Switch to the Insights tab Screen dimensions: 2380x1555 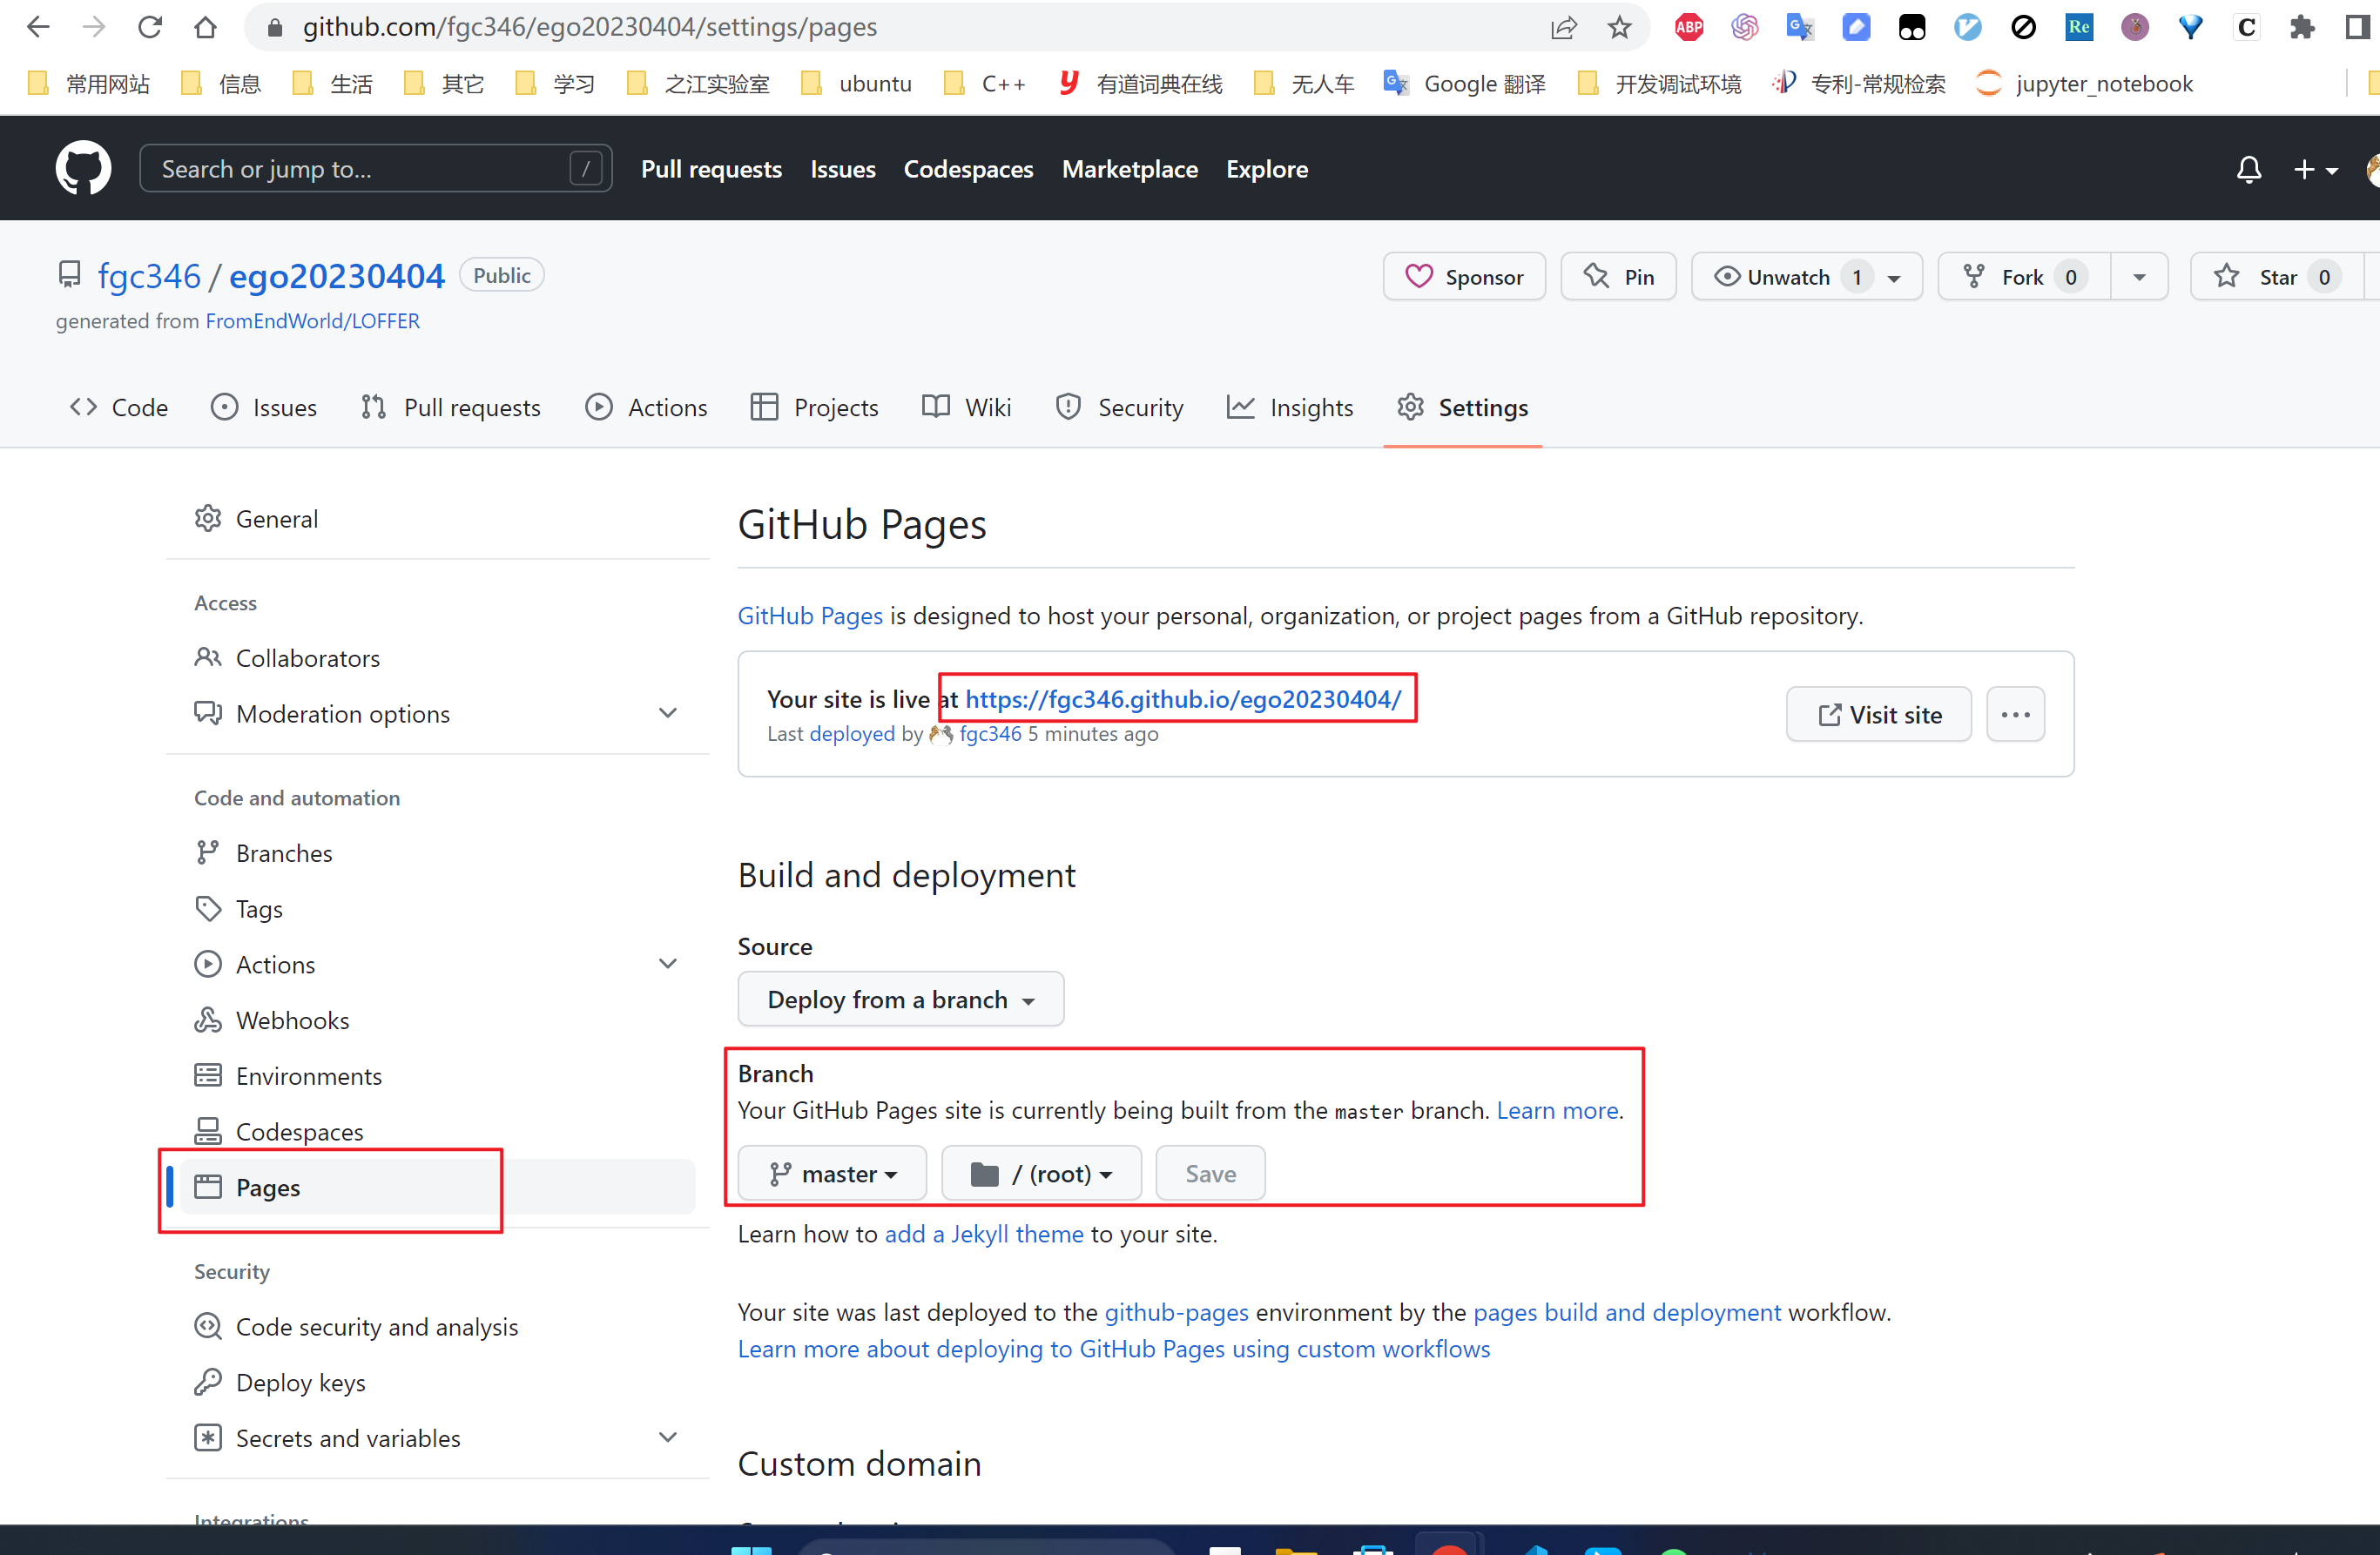tap(1290, 407)
